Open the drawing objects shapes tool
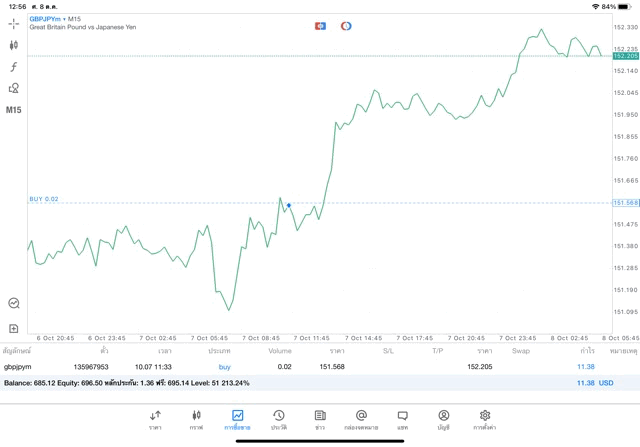This screenshot has width=640, height=447. tap(14, 89)
